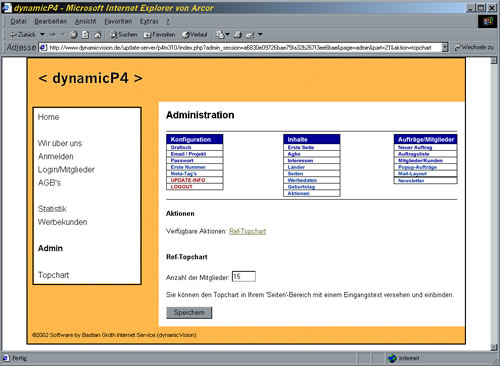Click the IE icon in title bar
500x366 pixels.
(x=6, y=8)
